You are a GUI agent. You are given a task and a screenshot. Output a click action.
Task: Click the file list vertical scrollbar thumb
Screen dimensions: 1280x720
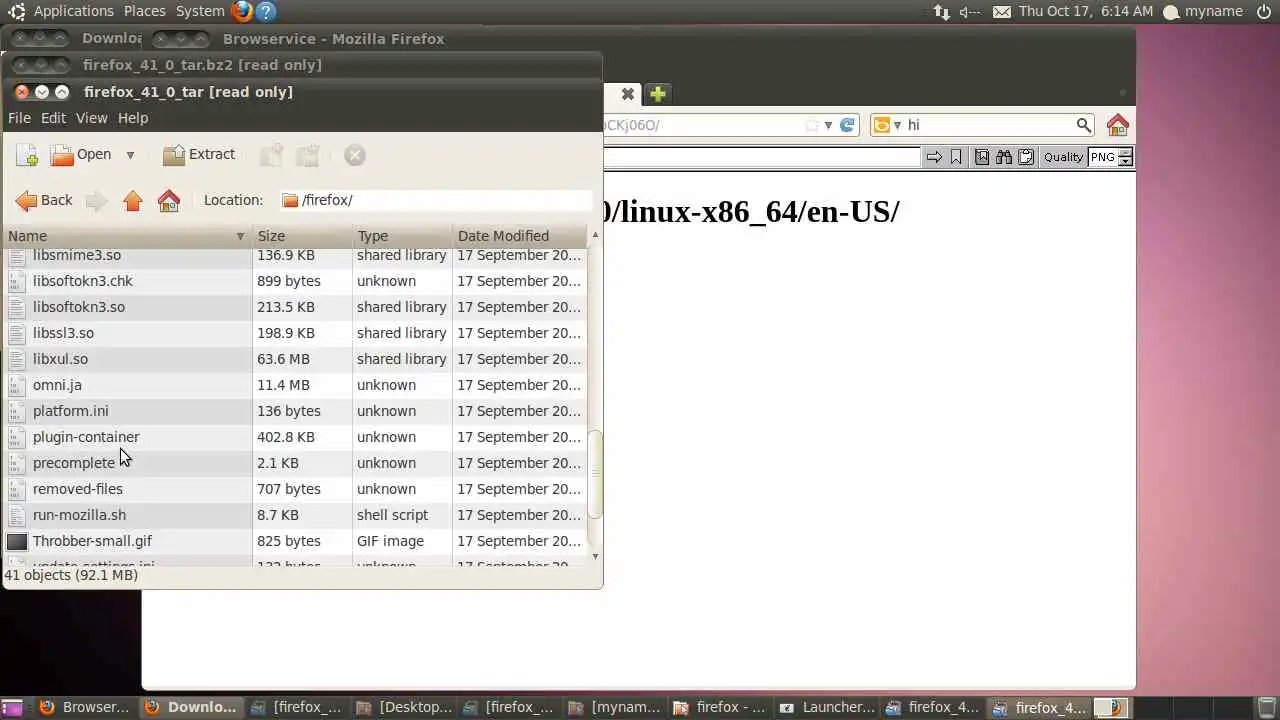(x=595, y=474)
